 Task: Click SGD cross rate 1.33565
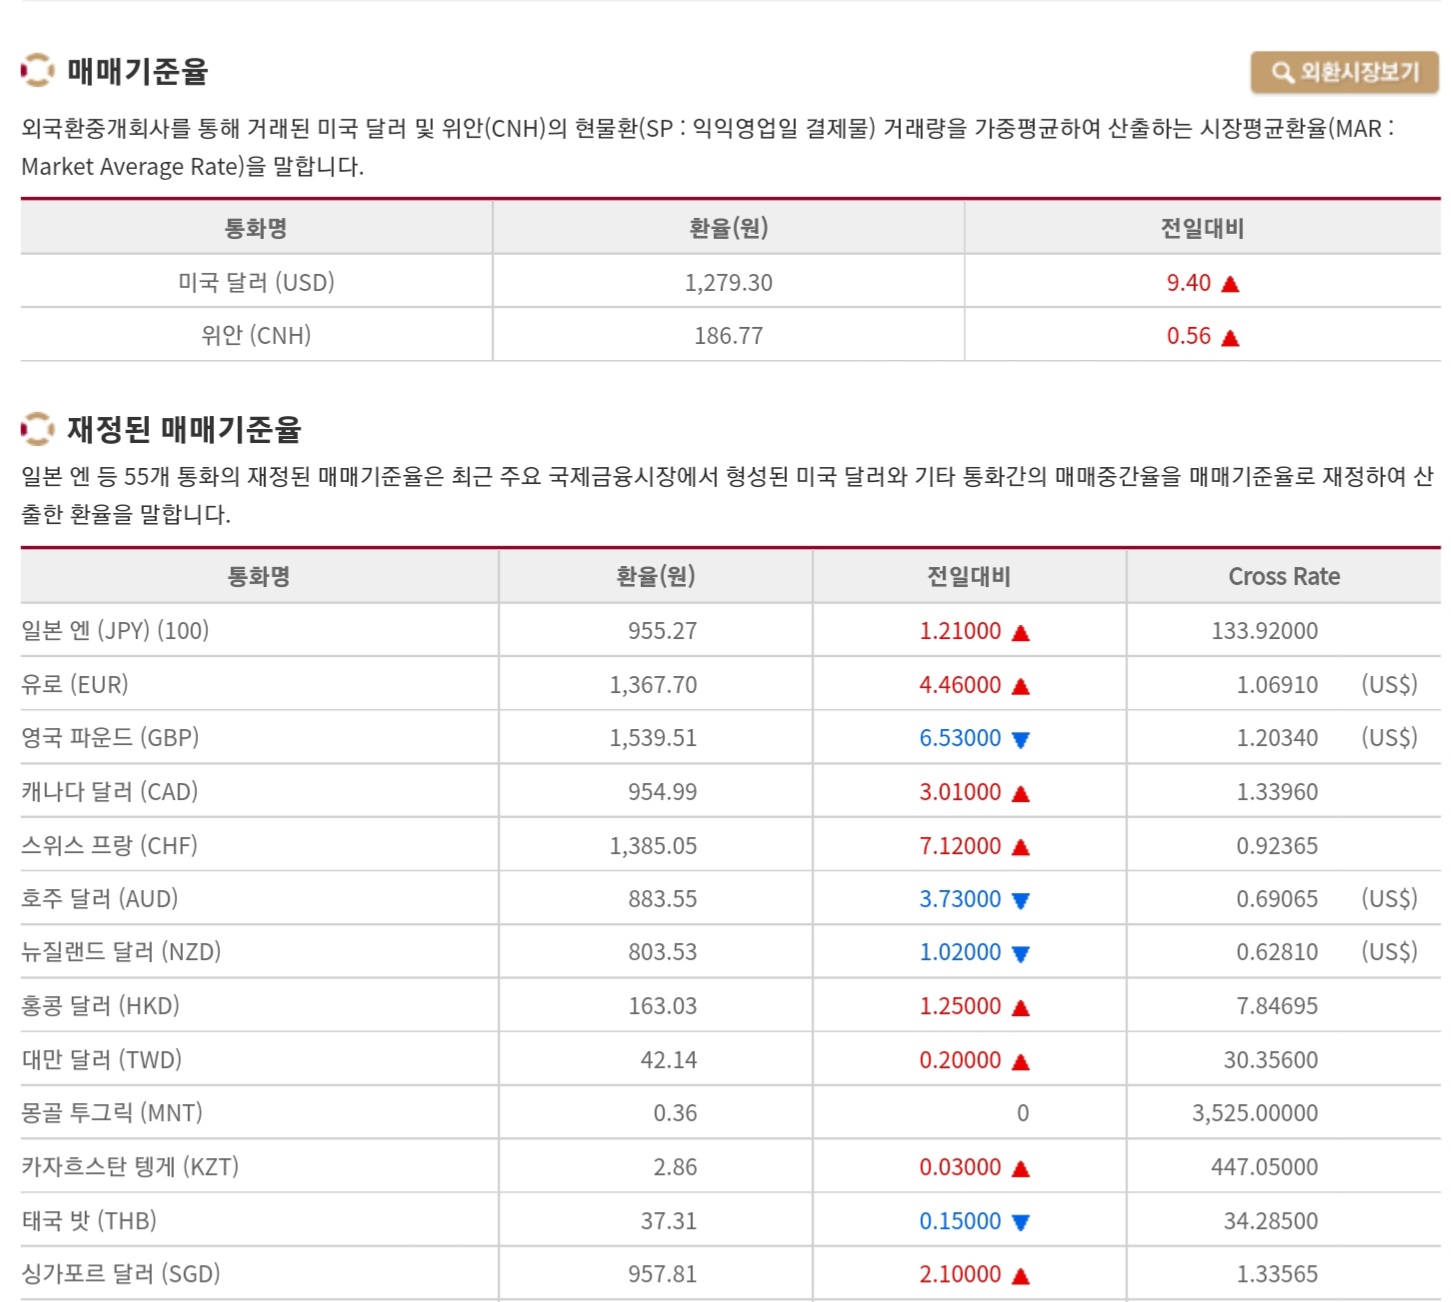tap(1277, 1274)
